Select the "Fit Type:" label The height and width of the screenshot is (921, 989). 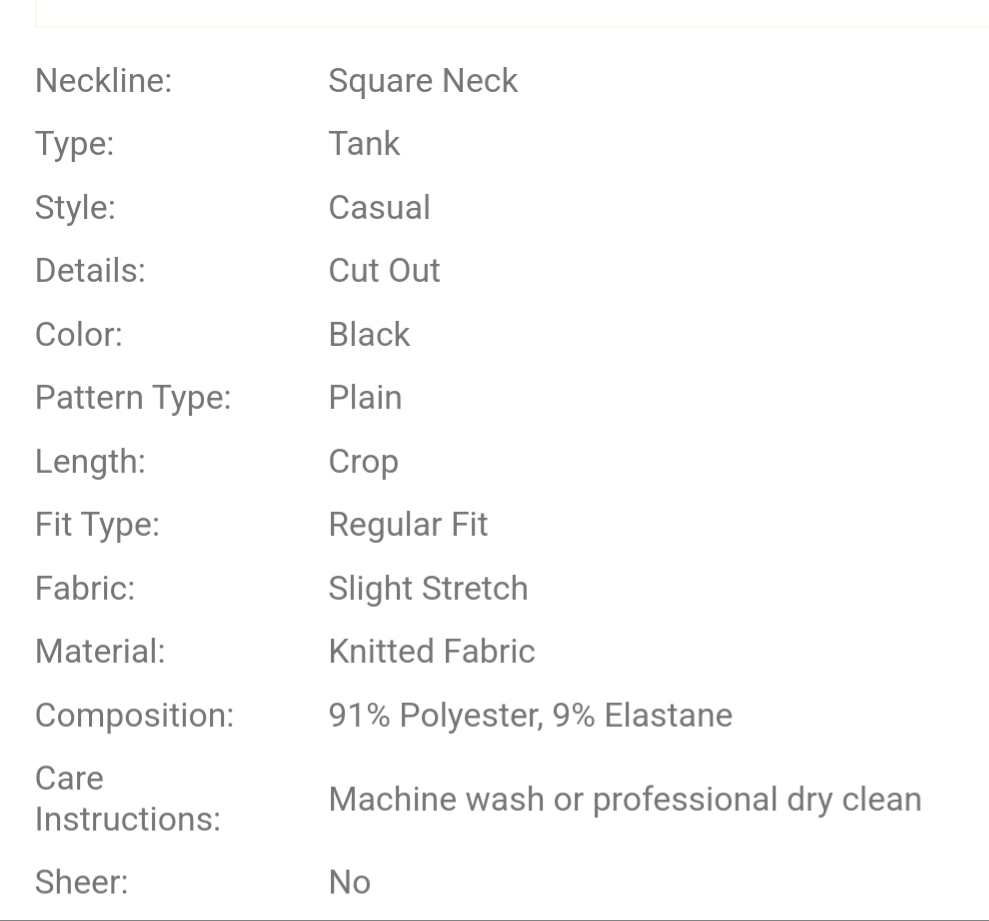tap(97, 524)
